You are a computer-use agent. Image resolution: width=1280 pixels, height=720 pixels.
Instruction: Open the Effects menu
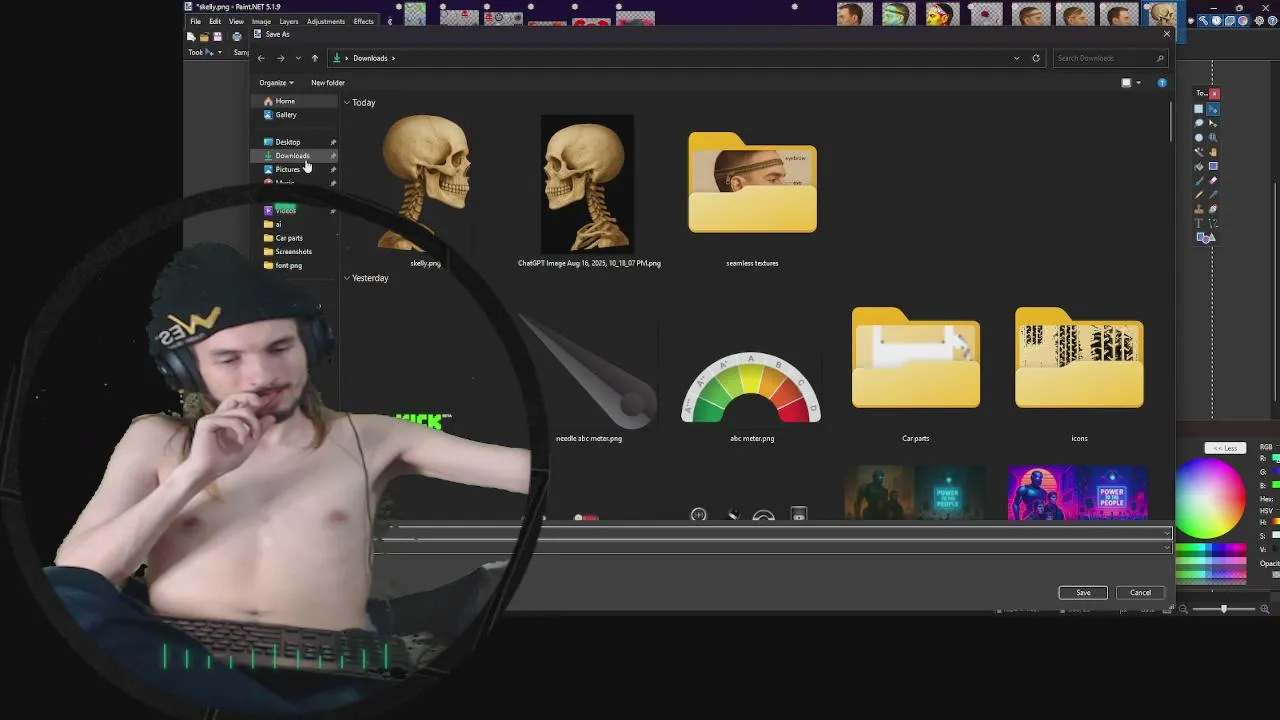tap(364, 21)
